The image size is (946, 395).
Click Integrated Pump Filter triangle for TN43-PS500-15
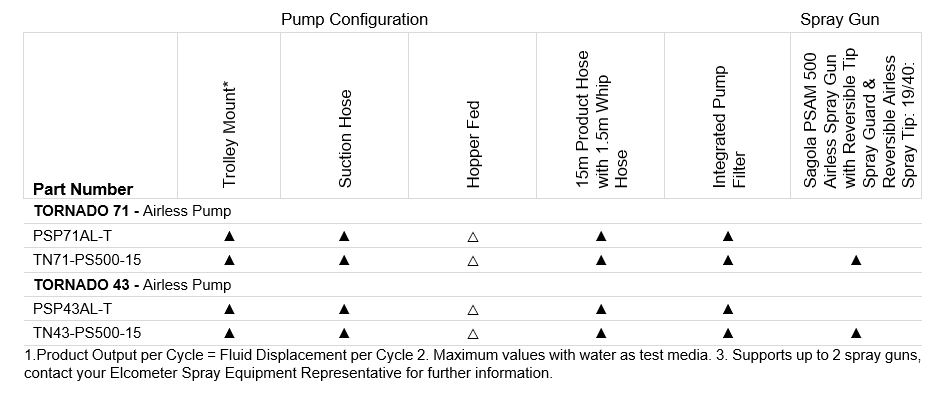(728, 333)
